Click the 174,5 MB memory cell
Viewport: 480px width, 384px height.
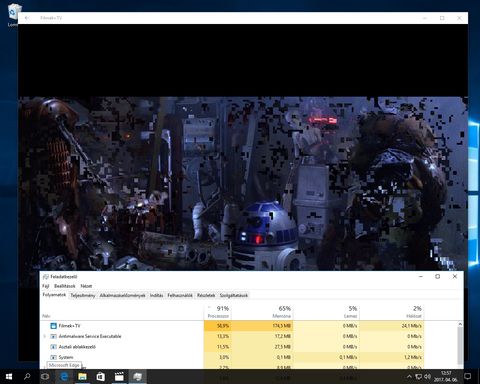pyautogui.click(x=262, y=326)
